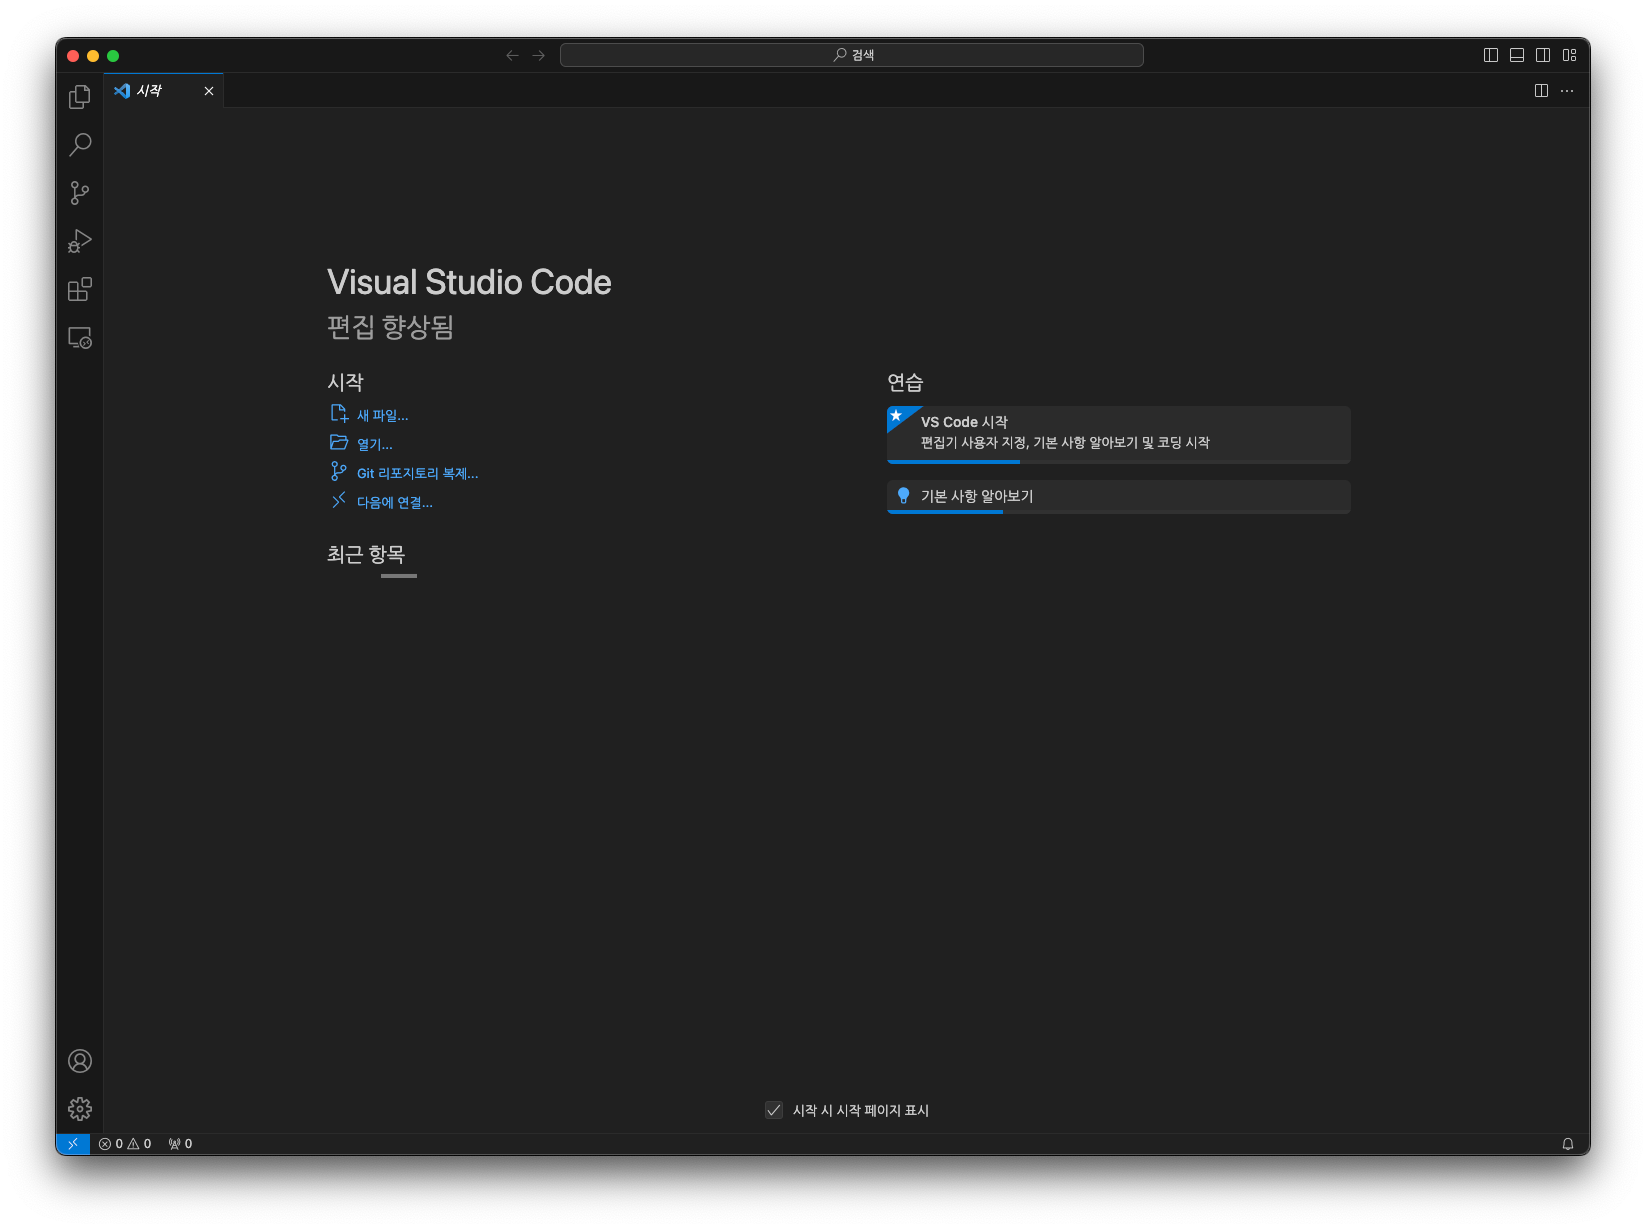This screenshot has height=1229, width=1646.
Task: Click the star badge on VS Code 시작
Action: coord(897,416)
